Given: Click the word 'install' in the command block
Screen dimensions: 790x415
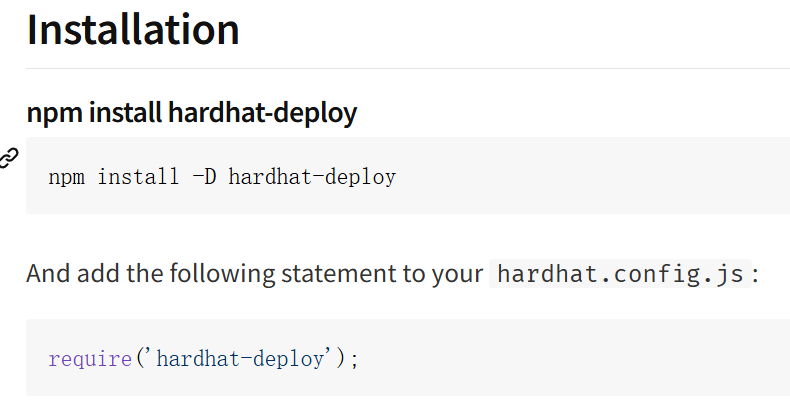Looking at the screenshot, I should pyautogui.click(x=138, y=176).
